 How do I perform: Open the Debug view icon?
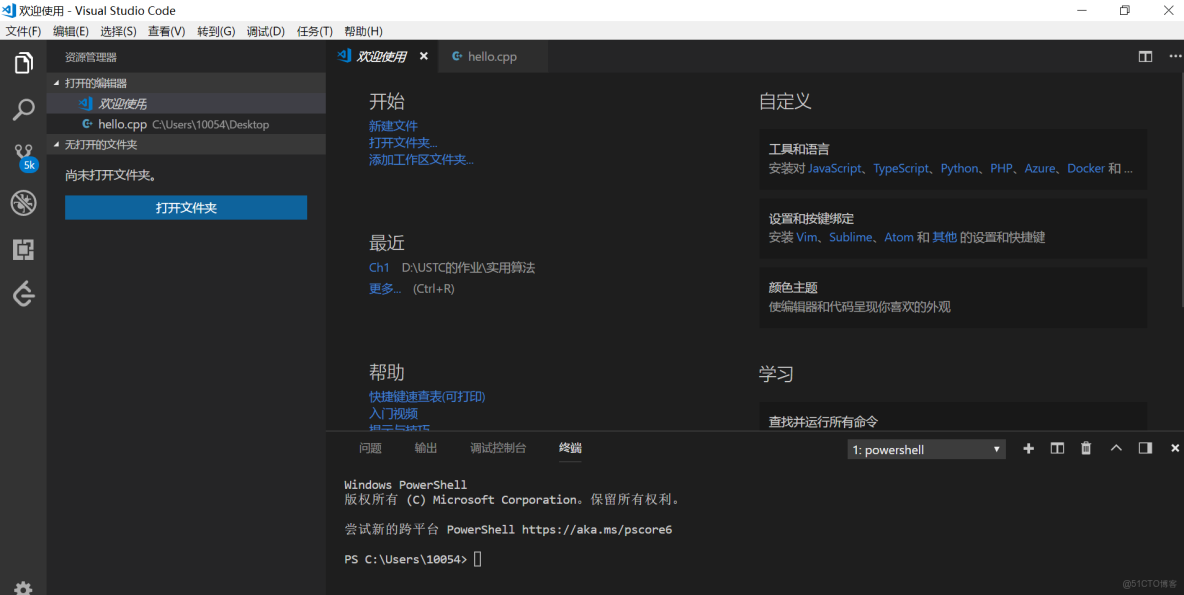(x=23, y=202)
